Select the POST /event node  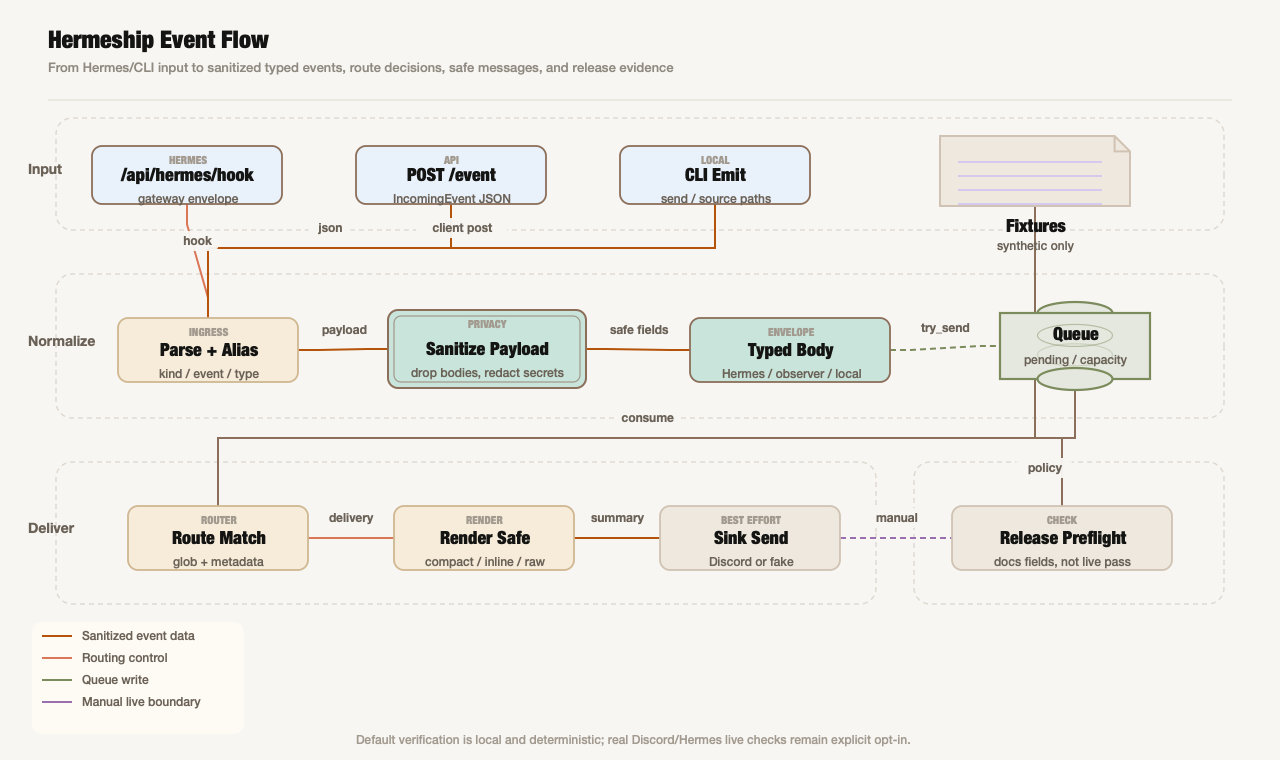[x=451, y=175]
